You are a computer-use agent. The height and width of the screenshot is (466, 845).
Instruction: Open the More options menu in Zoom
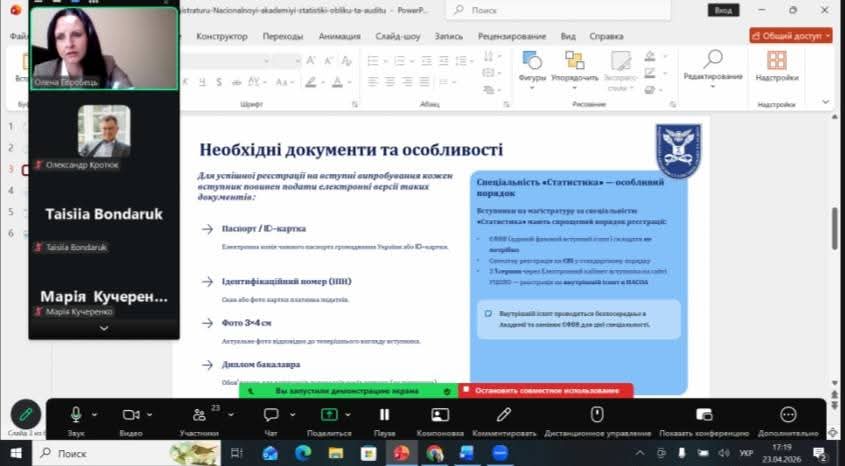pos(788,414)
